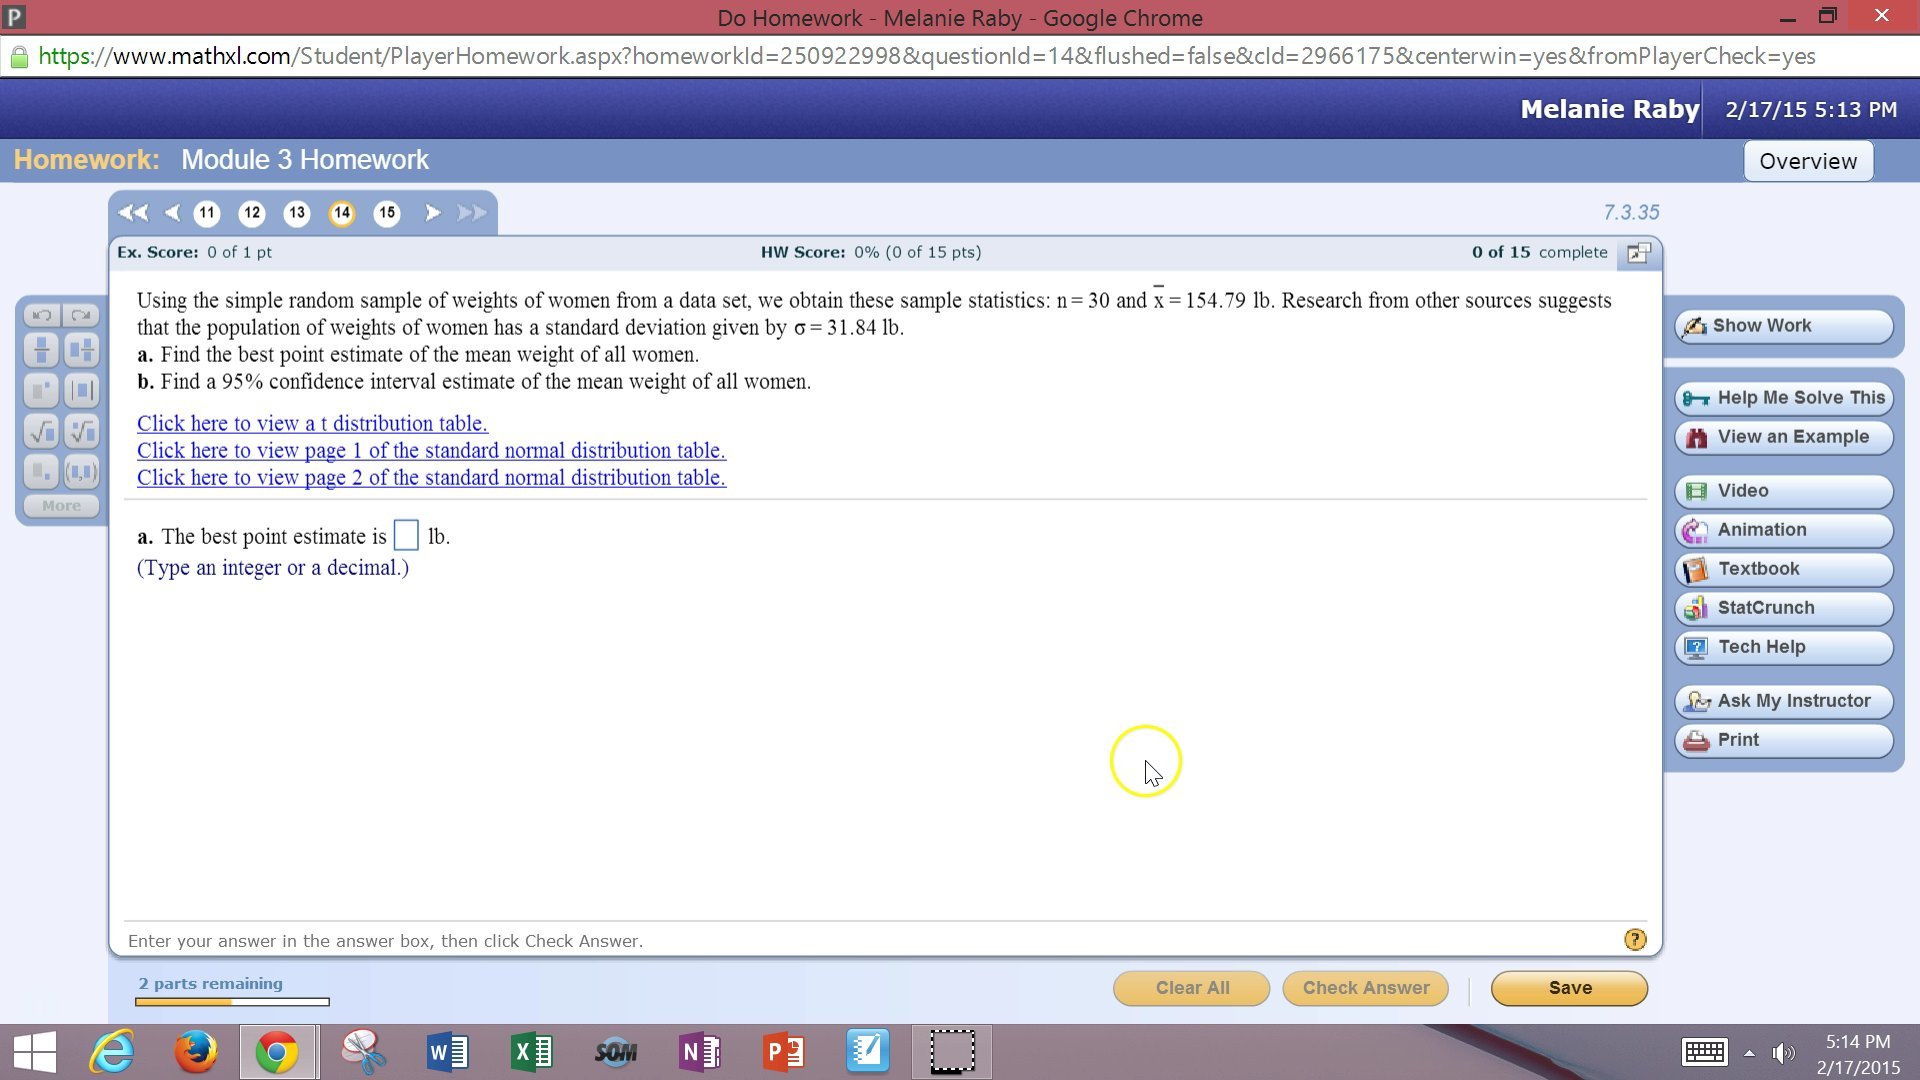The height and width of the screenshot is (1080, 1920).
Task: Open Excel from the taskbar
Action: 532,1051
